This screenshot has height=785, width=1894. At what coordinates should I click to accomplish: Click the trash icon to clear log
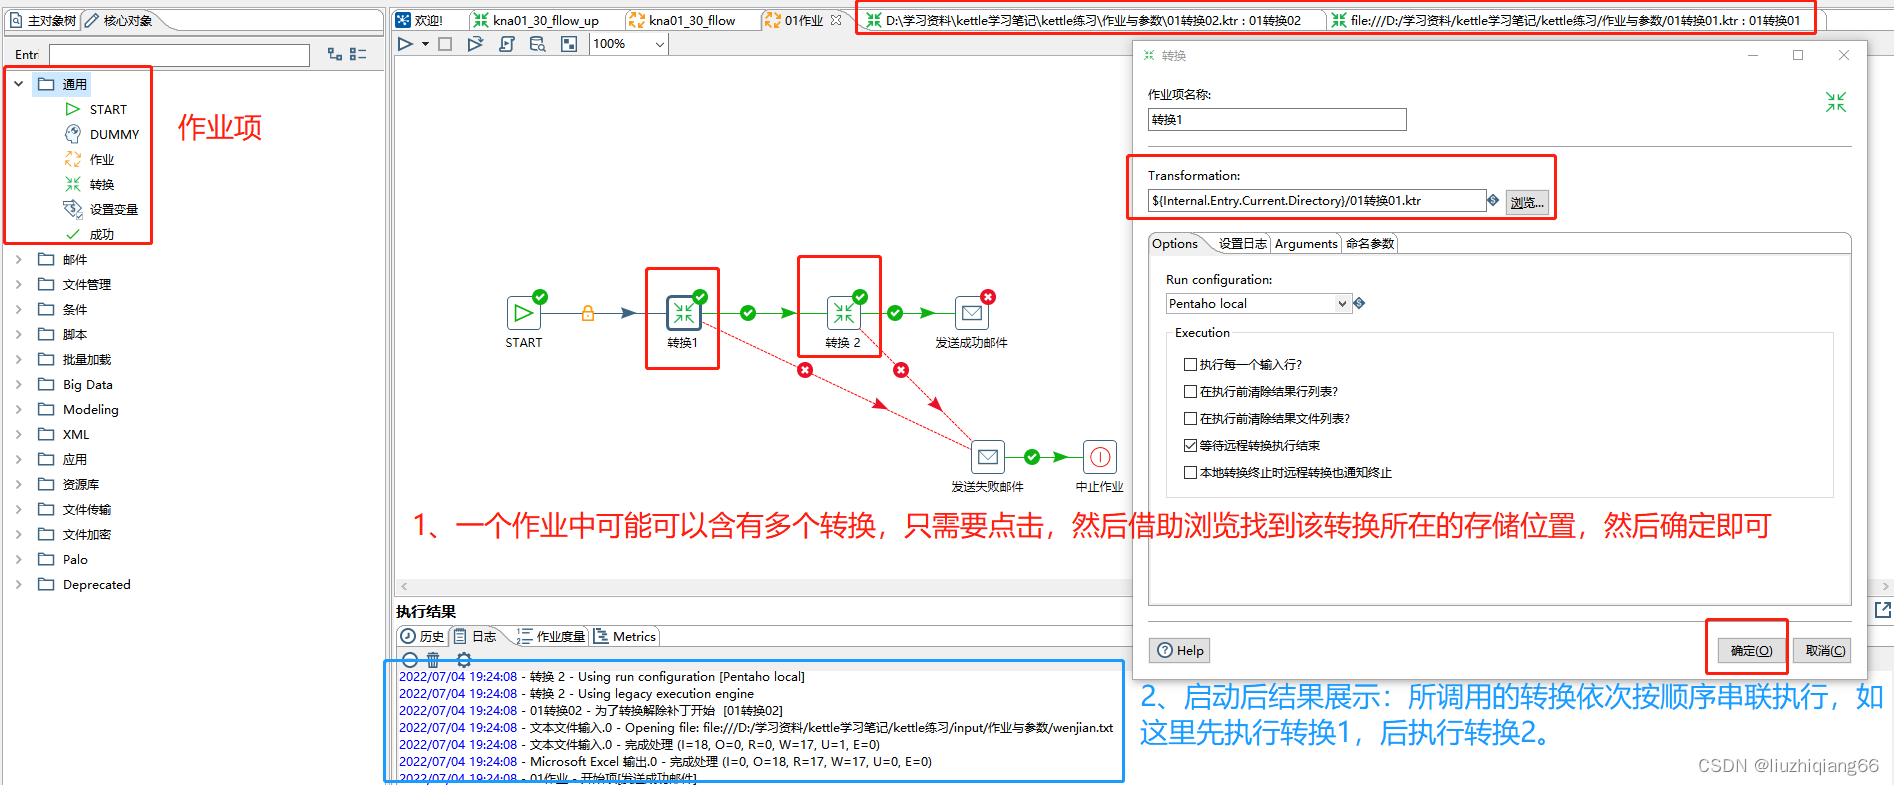click(433, 660)
